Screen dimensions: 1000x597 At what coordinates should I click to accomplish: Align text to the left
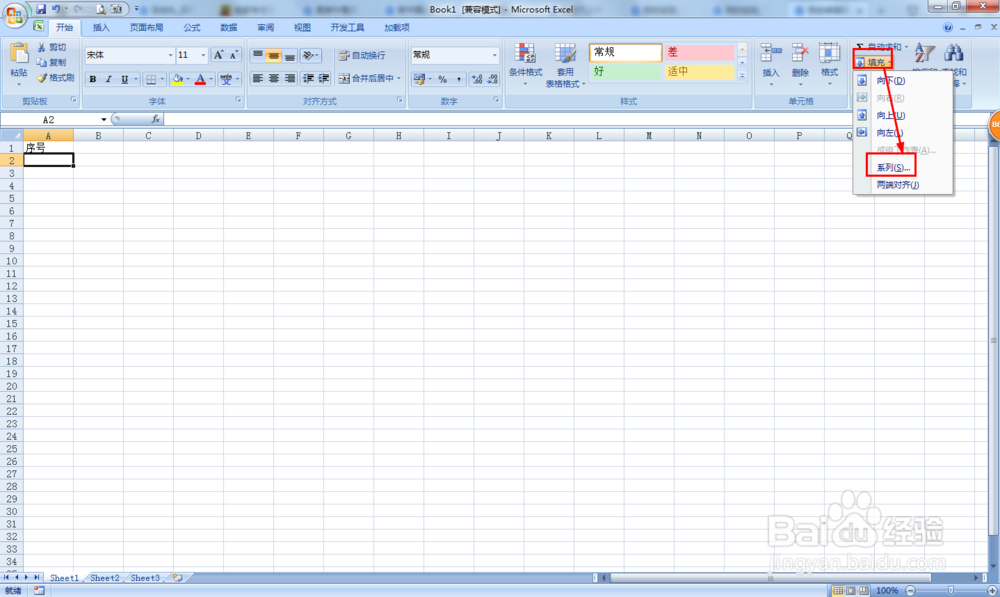coord(258,78)
